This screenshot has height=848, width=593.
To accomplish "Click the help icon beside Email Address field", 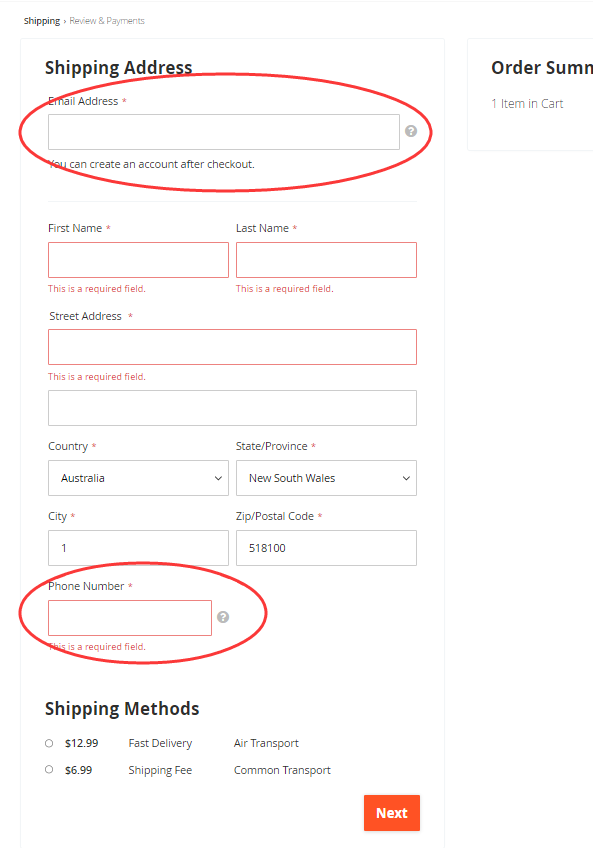I will pyautogui.click(x=411, y=131).
